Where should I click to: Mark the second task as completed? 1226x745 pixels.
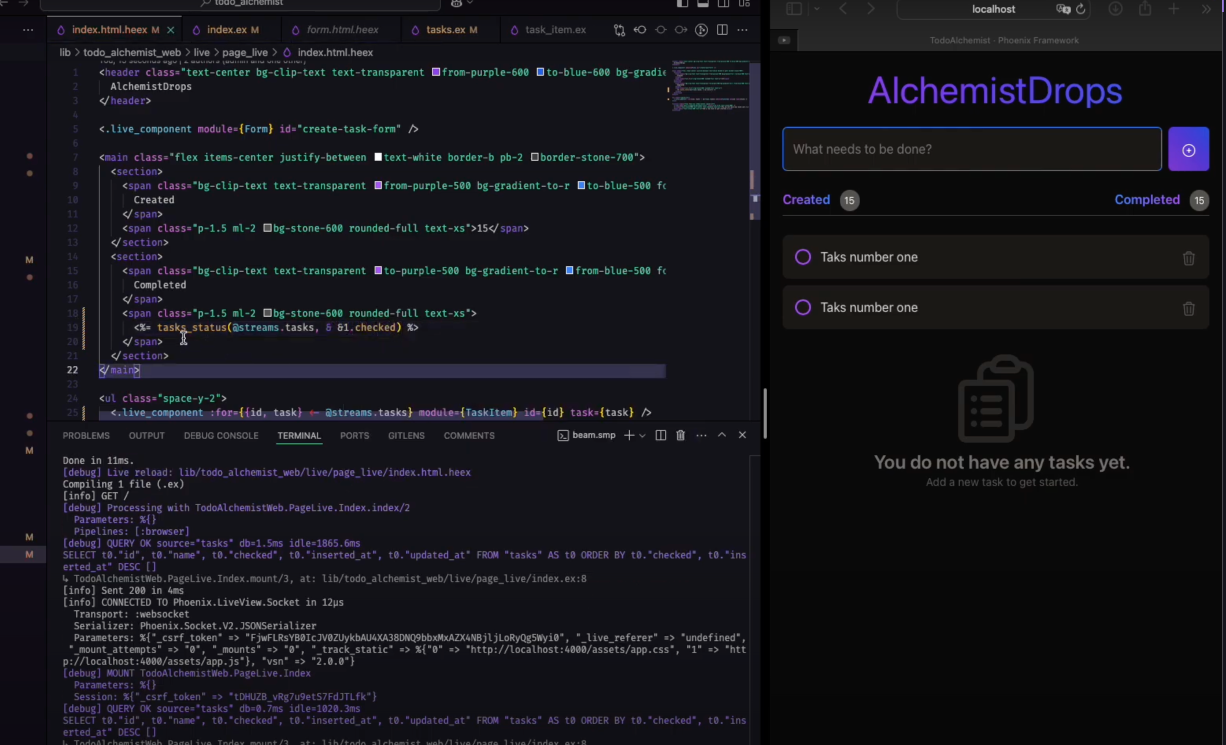[802, 308]
